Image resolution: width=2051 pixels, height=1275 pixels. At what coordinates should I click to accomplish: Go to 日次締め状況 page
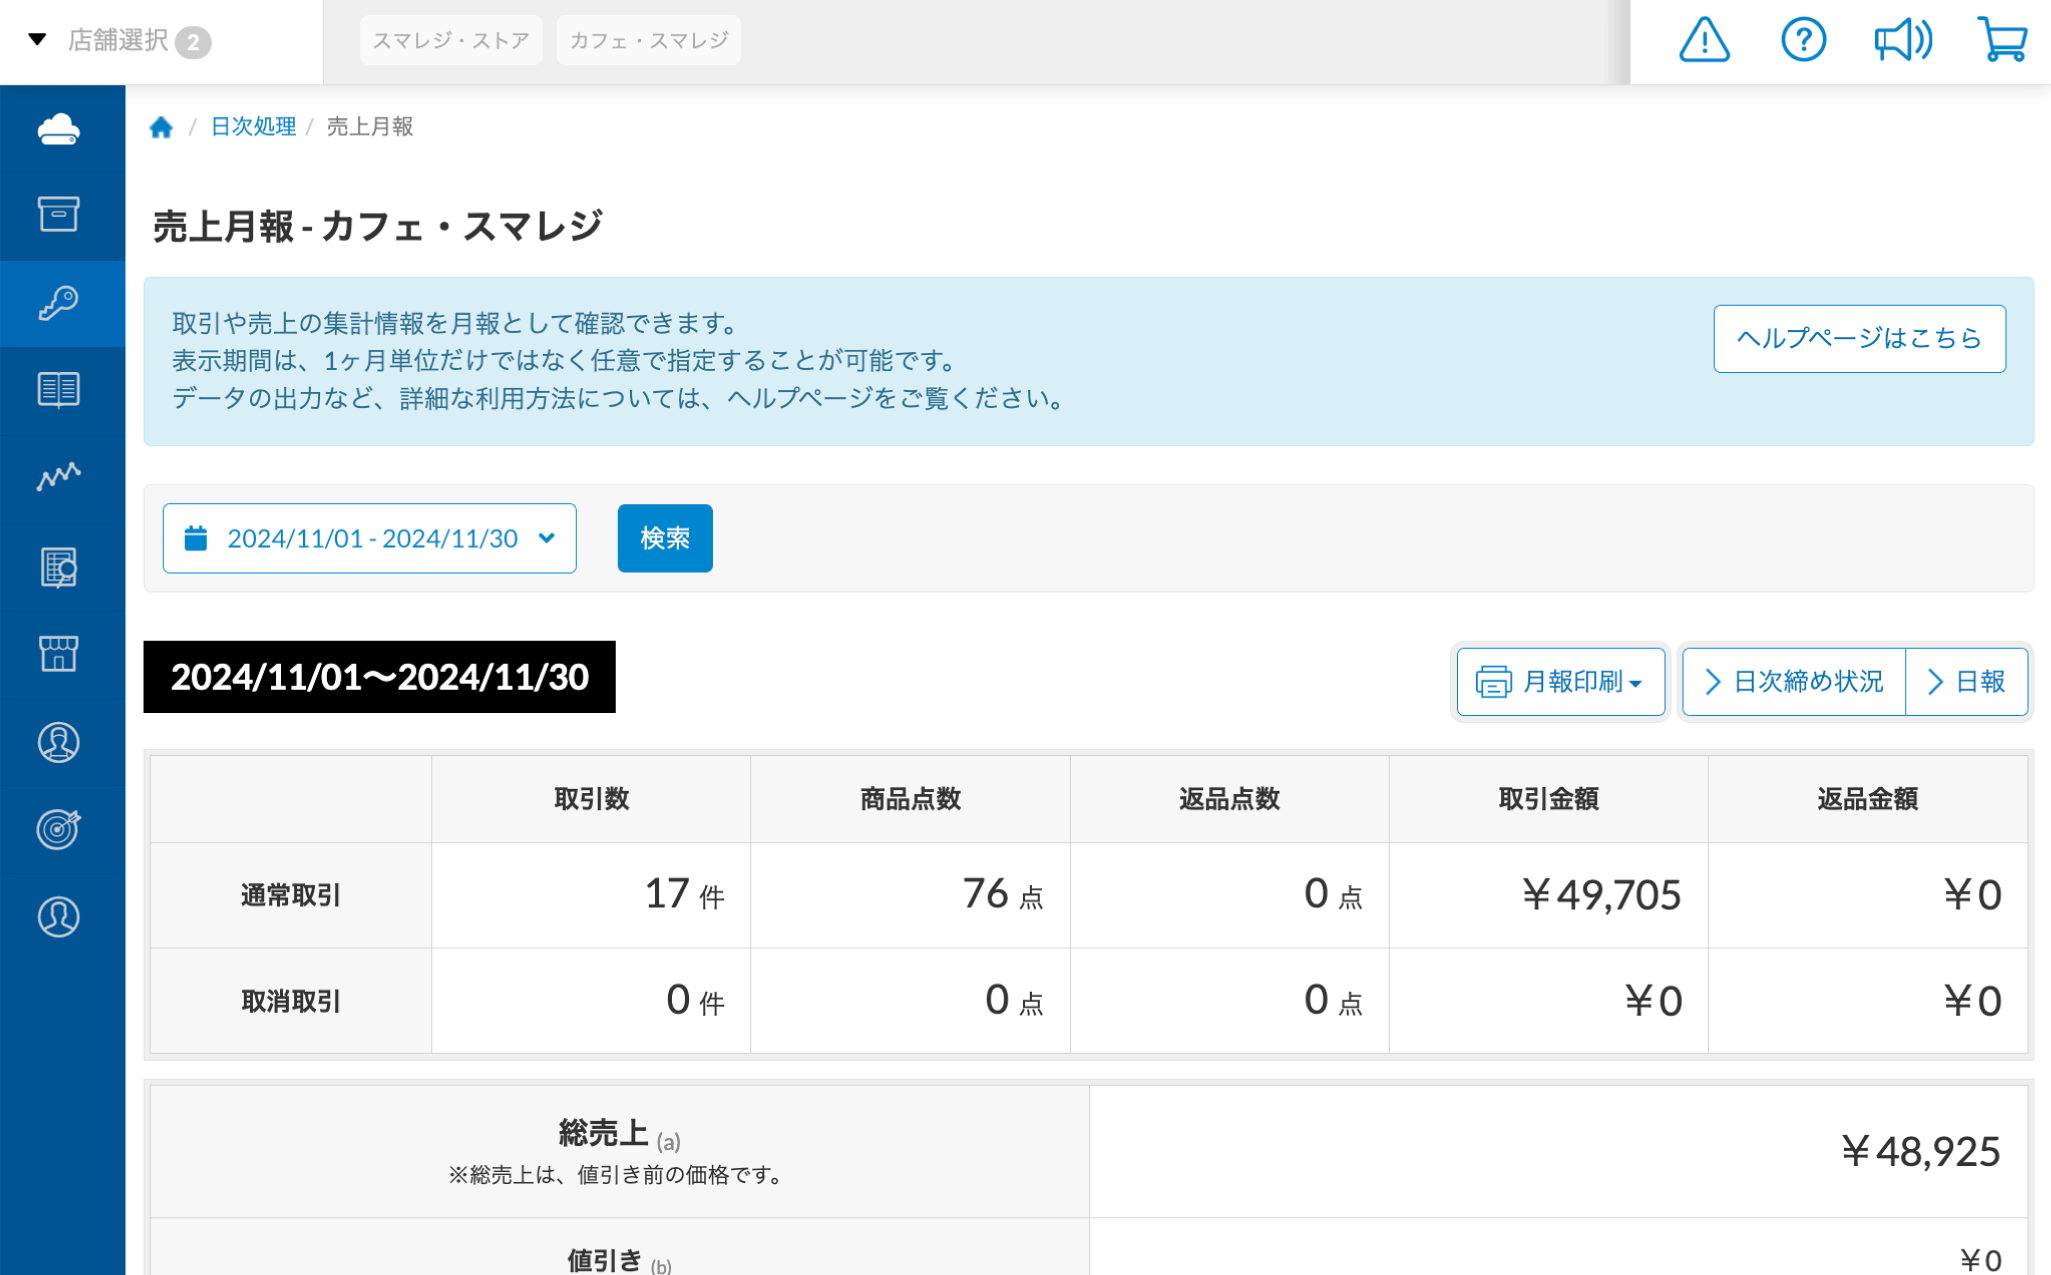pyautogui.click(x=1794, y=682)
